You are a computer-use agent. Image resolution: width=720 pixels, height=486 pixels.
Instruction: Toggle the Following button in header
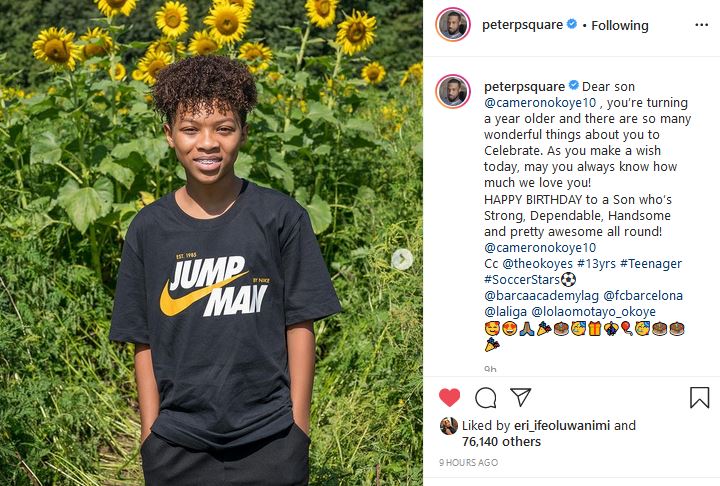pyautogui.click(x=619, y=25)
